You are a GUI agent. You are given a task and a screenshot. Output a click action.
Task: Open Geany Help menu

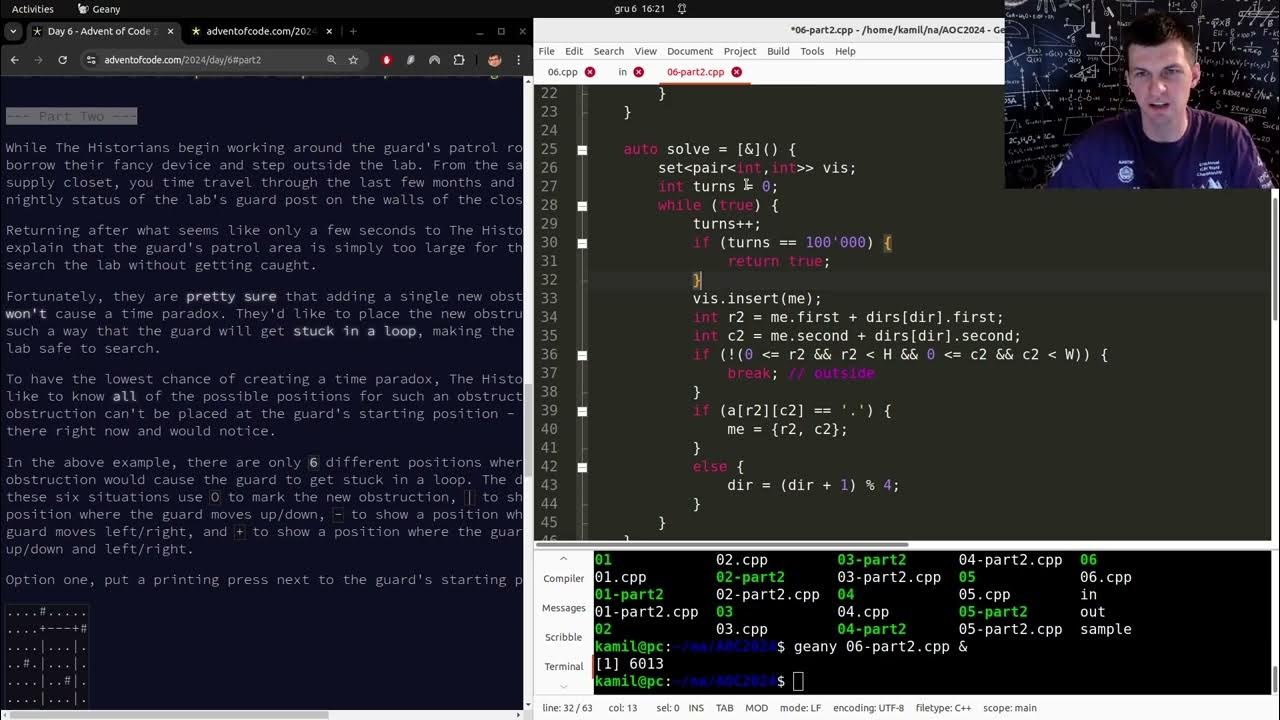[x=845, y=51]
